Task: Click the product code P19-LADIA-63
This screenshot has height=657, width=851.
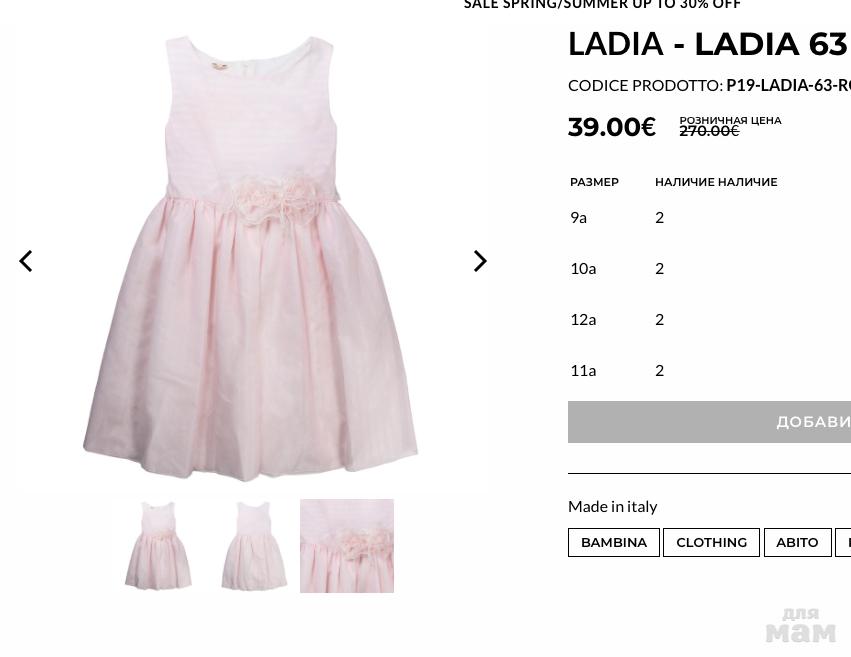Action: tap(788, 85)
